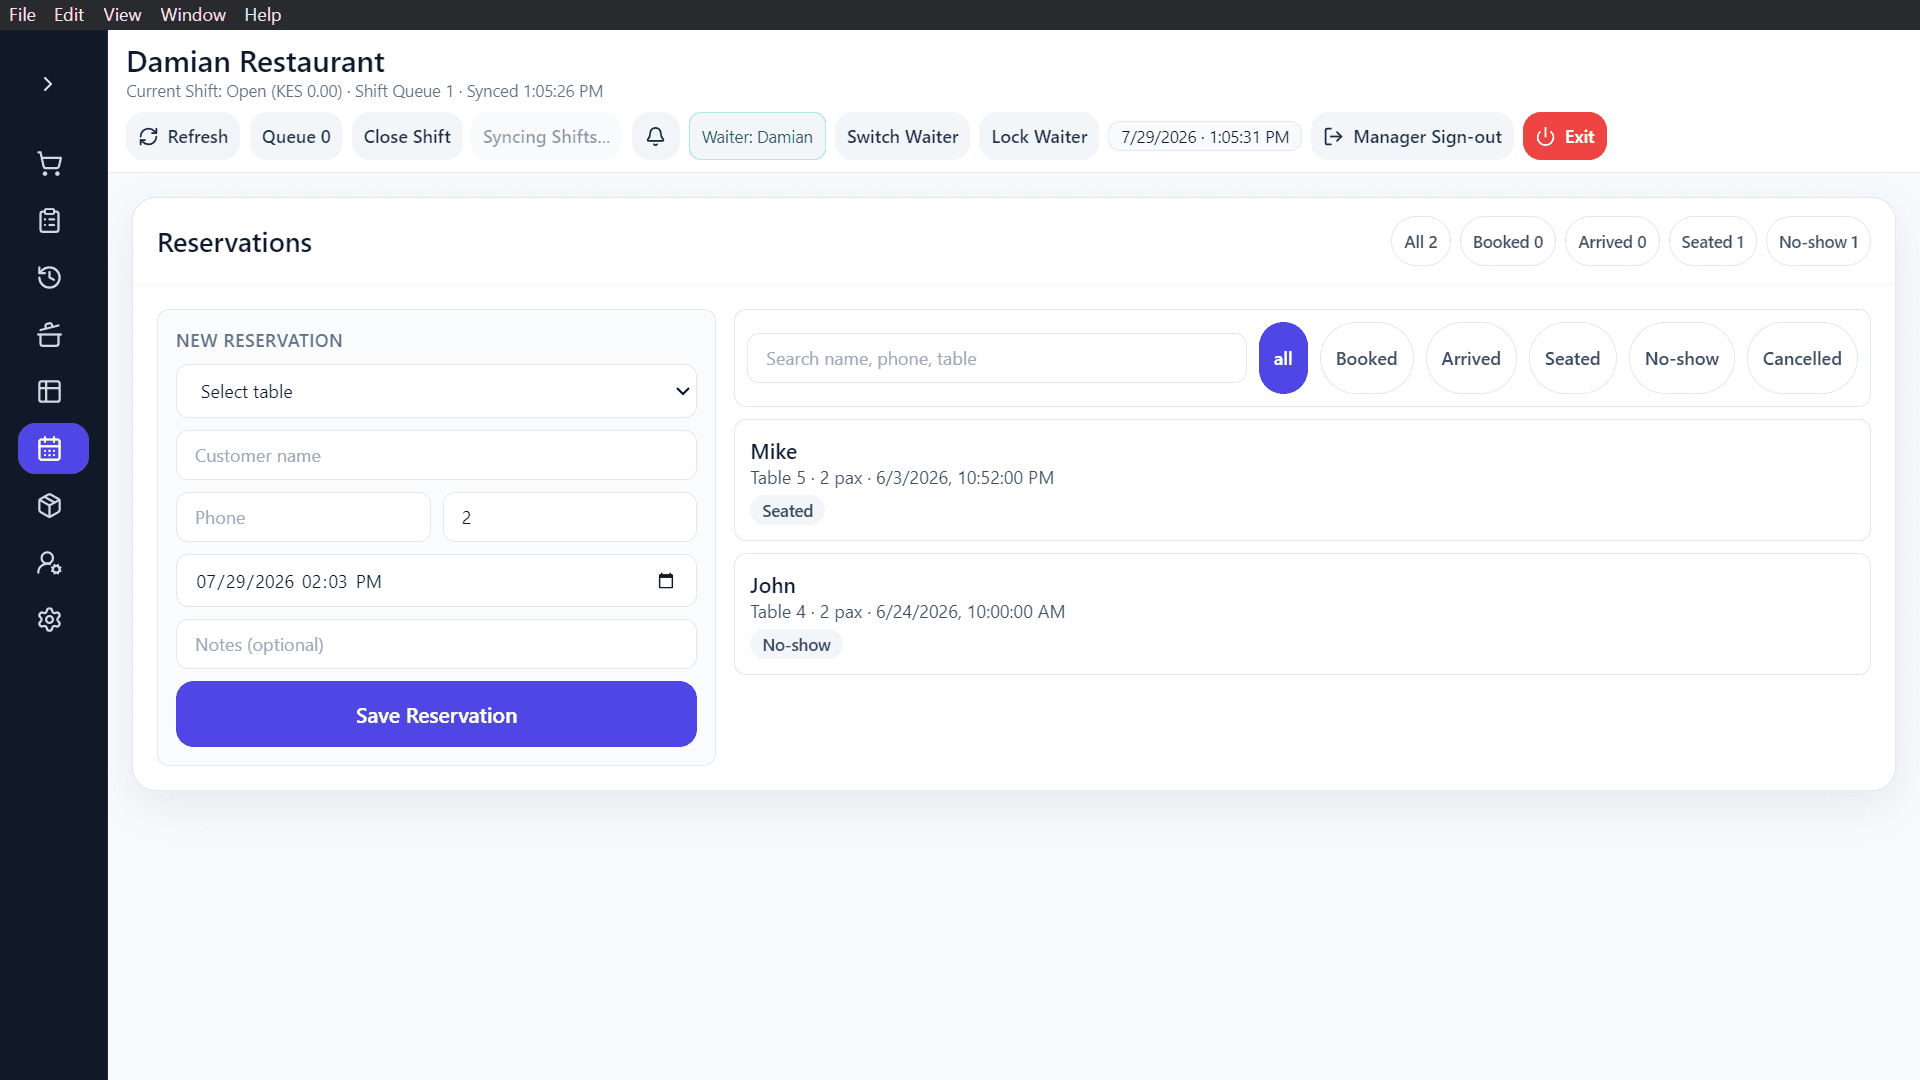Screen dimensions: 1920x1080
Task: Open the history clock sidebar icon
Action: pyautogui.click(x=49, y=278)
